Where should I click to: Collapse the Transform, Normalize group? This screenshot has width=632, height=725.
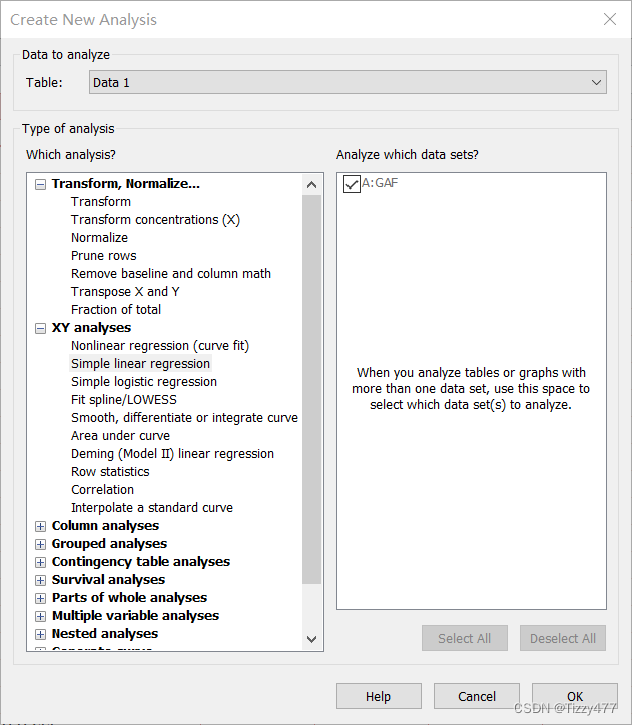point(41,184)
